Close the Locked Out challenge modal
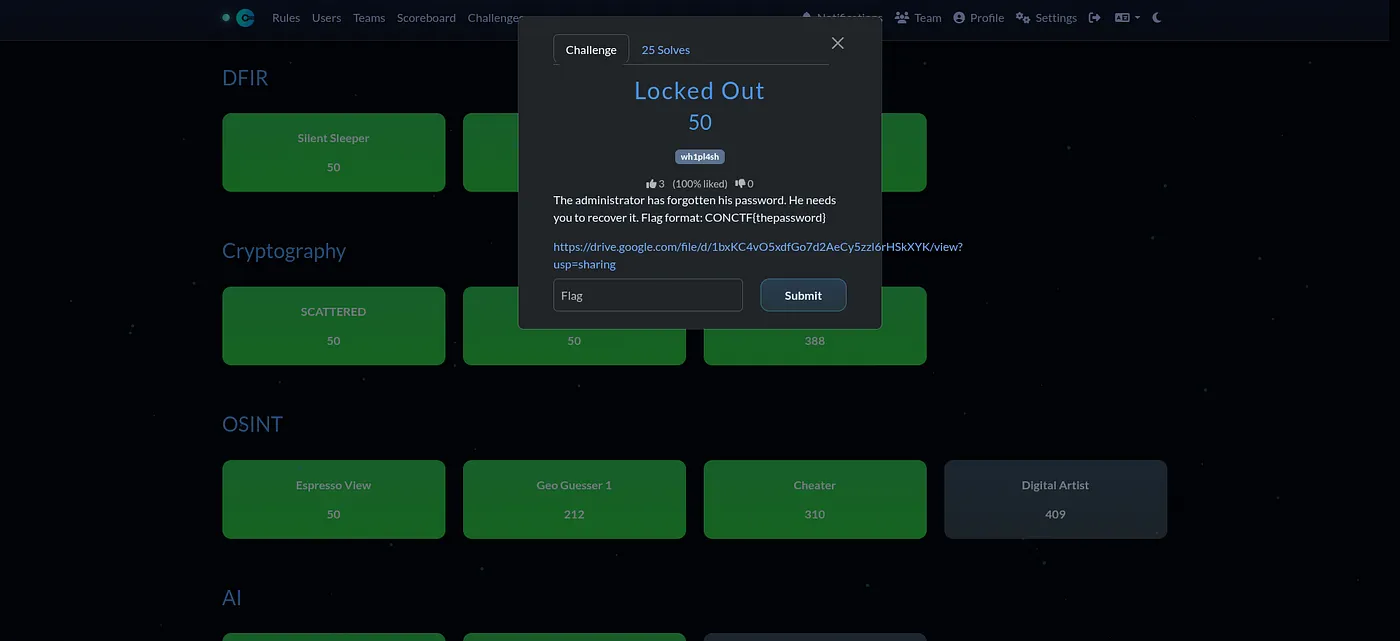Screen dimensions: 1400x641 point(838,43)
